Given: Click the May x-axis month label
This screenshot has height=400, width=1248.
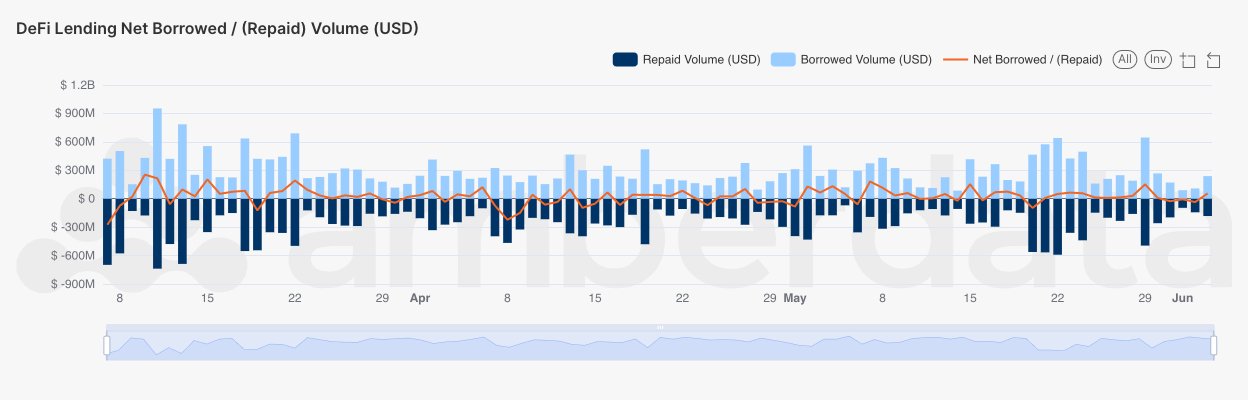Looking at the screenshot, I should [x=795, y=298].
